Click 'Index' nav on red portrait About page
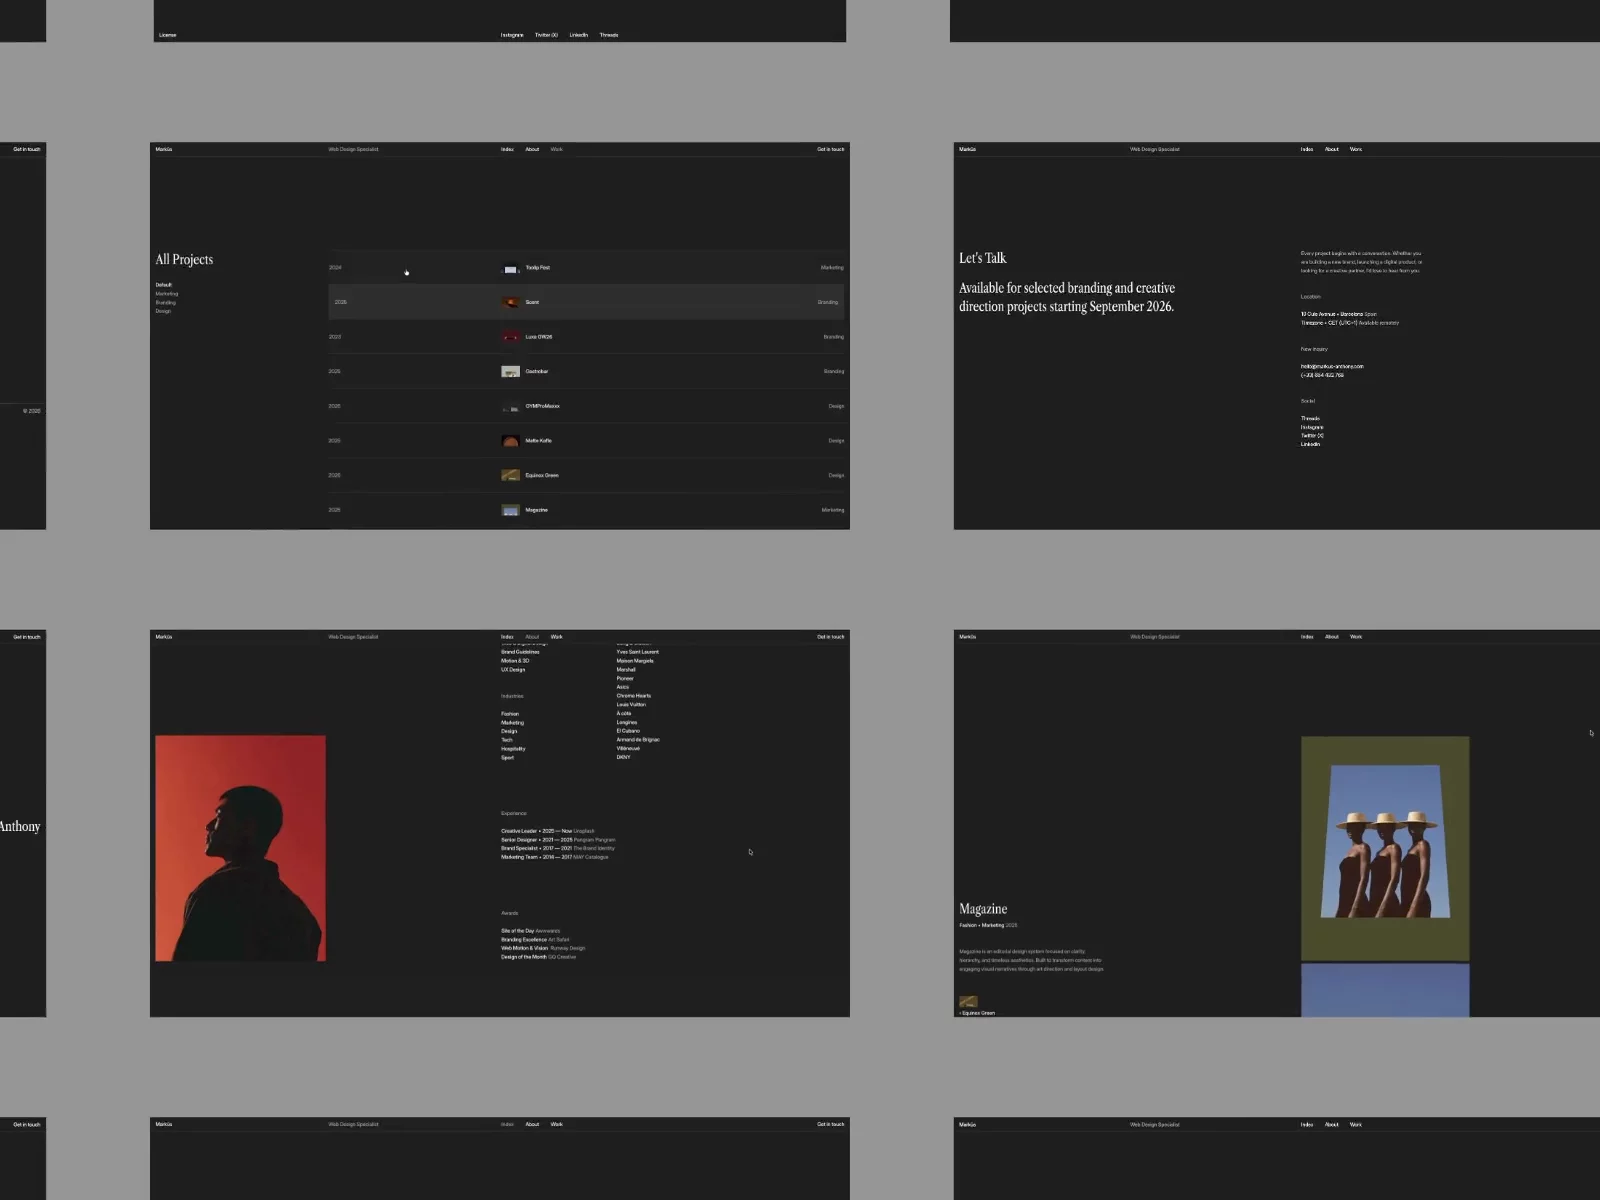Viewport: 1600px width, 1200px height. 507,637
